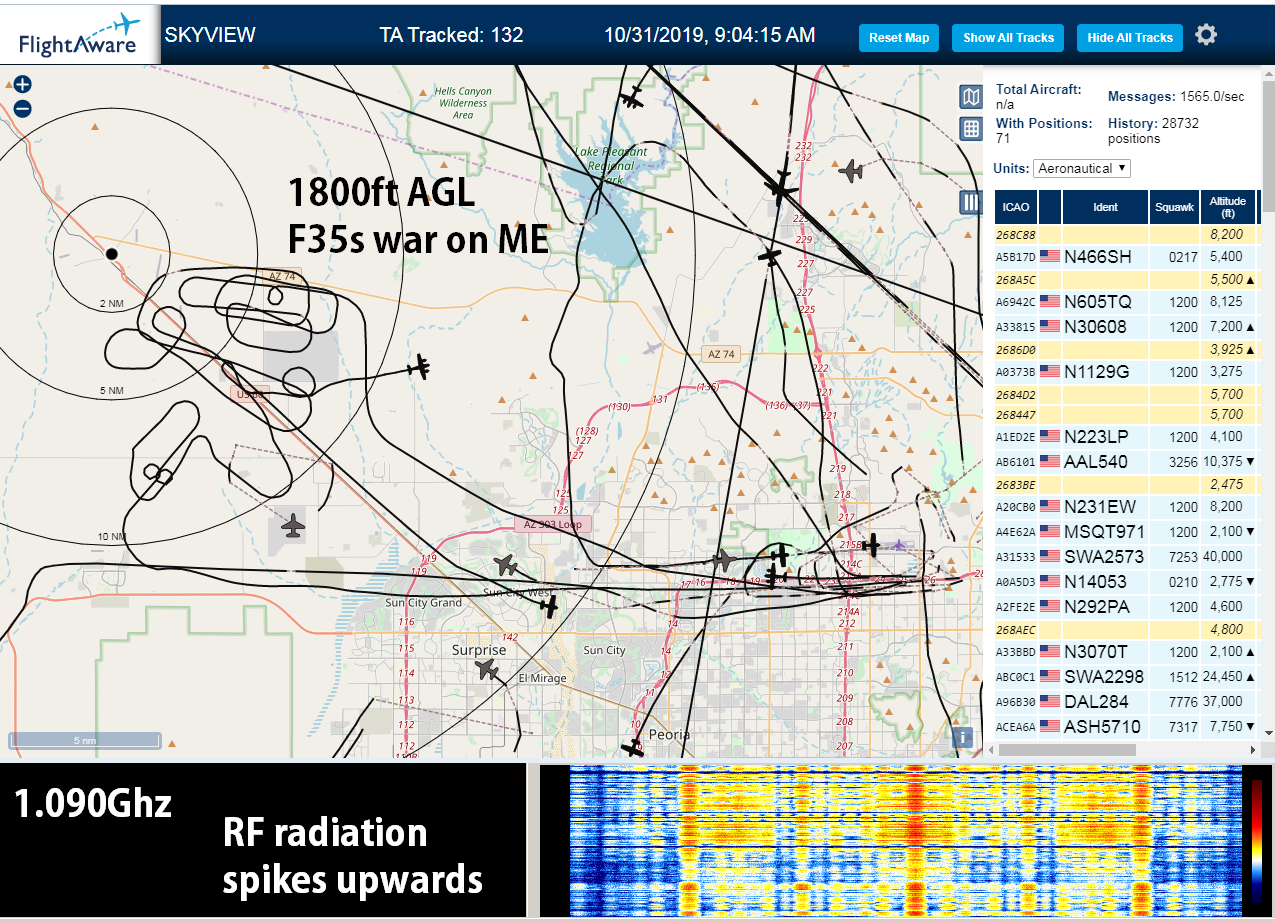Image resolution: width=1275 pixels, height=921 pixels.
Task: Click the date and time display
Action: tap(709, 35)
